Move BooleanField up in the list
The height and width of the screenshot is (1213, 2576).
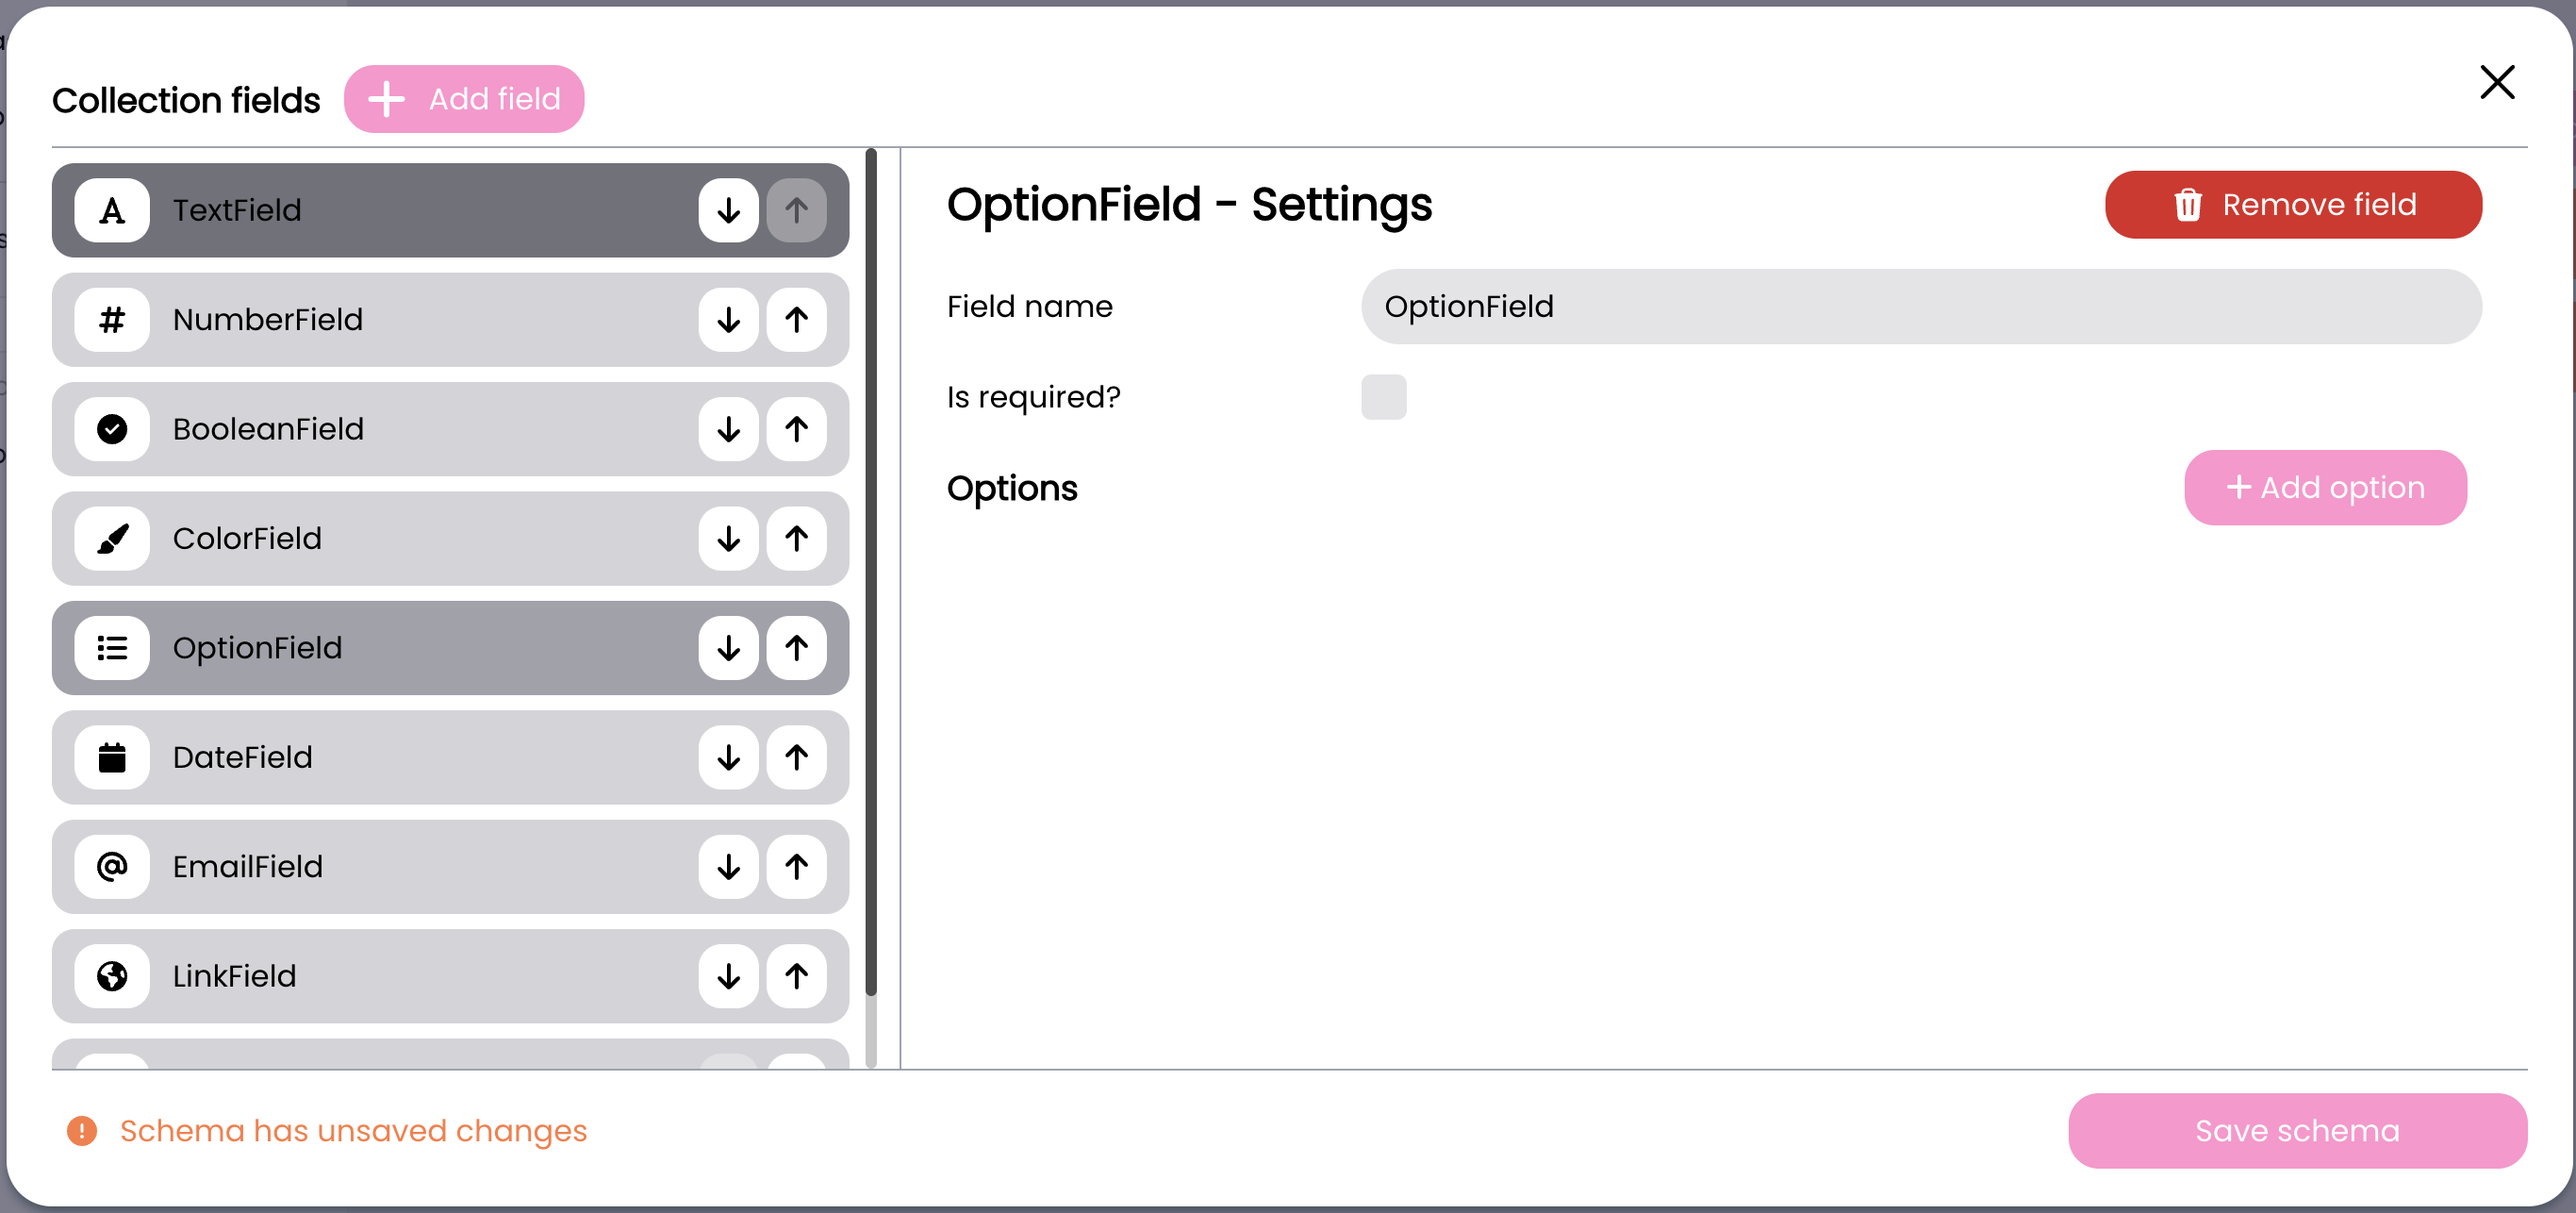point(796,429)
